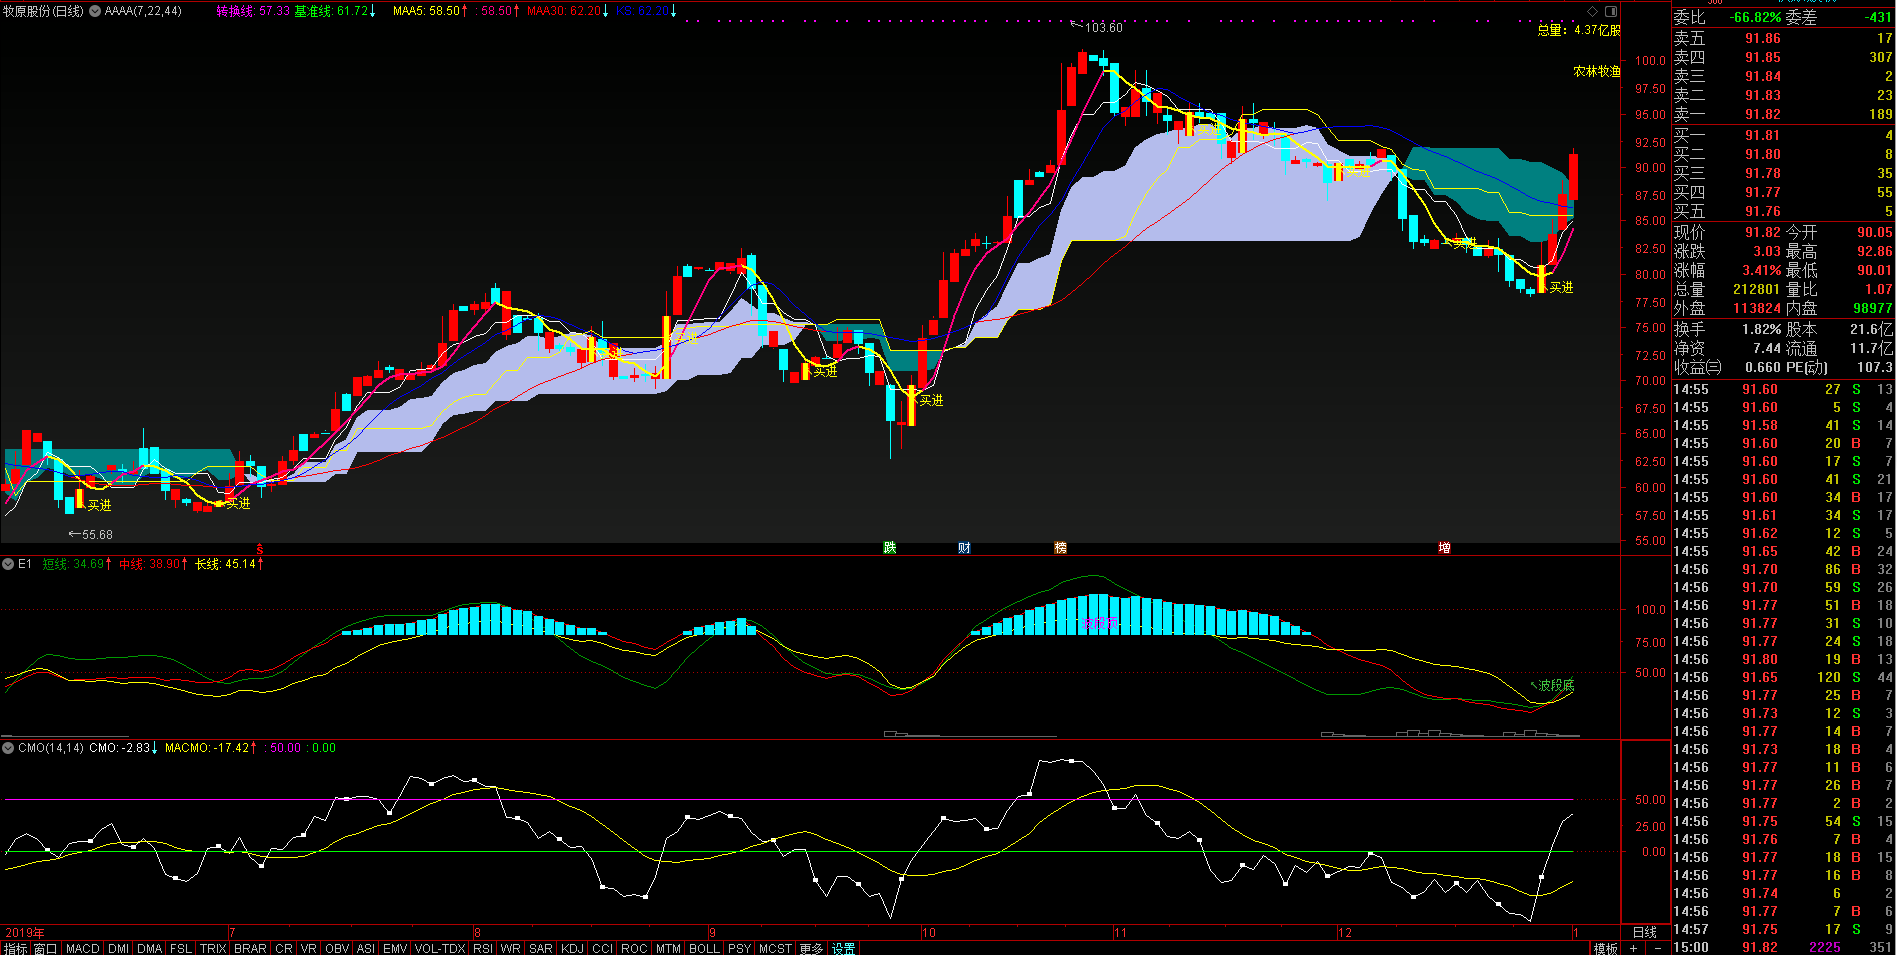Switch to ASI indicator
The height and width of the screenshot is (955, 1897).
click(366, 948)
